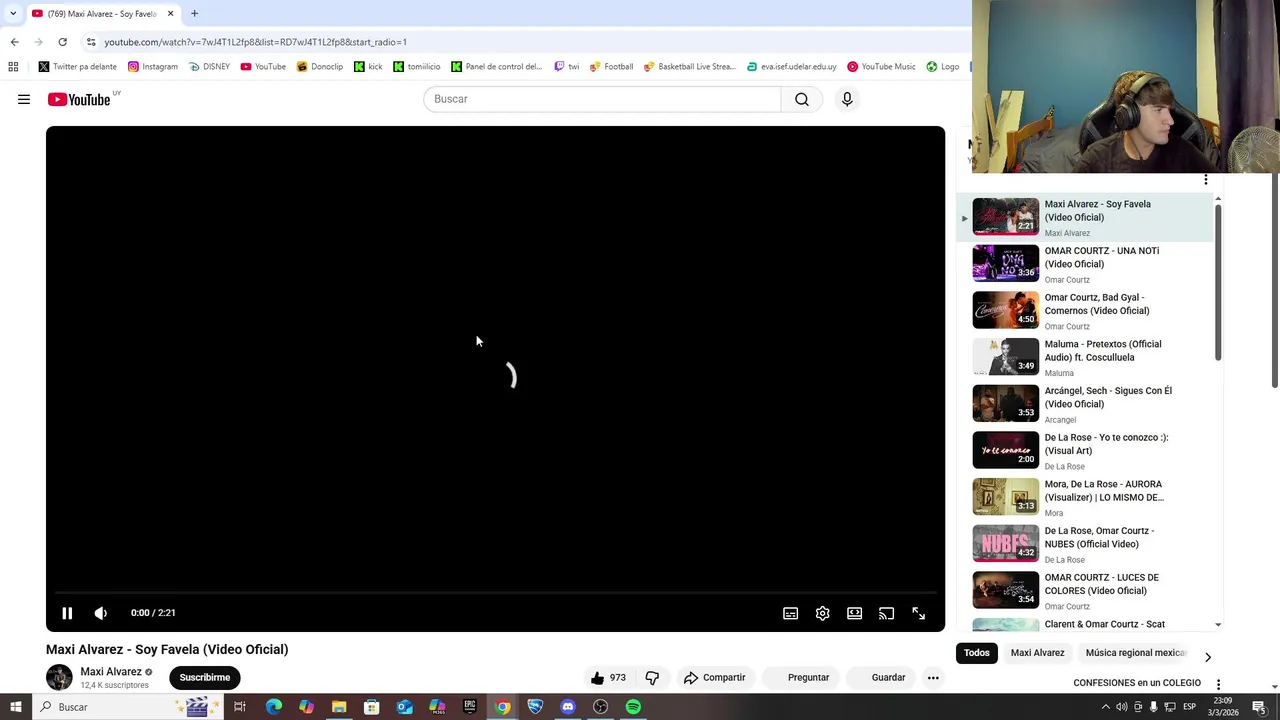Open playlist options three-dot menu
The height and width of the screenshot is (720, 1280).
coord(1206,180)
